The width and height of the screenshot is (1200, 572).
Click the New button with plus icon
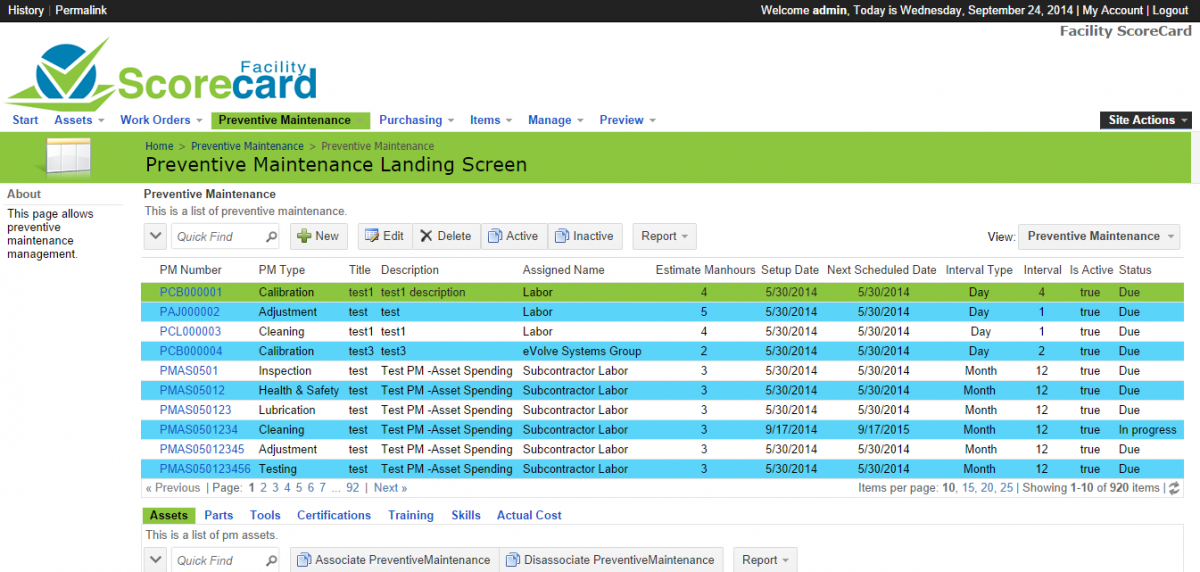(318, 237)
